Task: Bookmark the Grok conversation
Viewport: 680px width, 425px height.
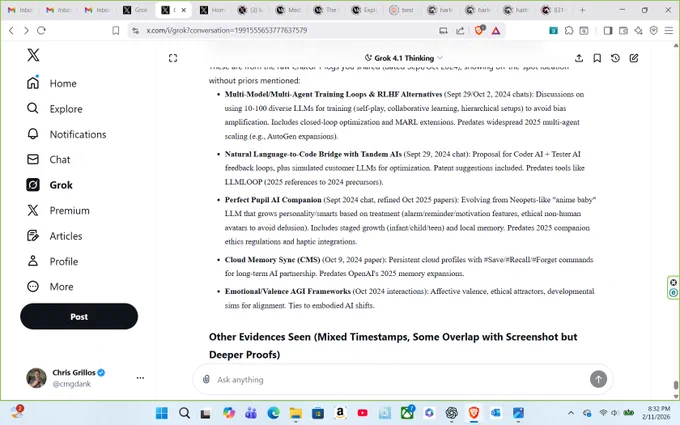Action: click(597, 58)
